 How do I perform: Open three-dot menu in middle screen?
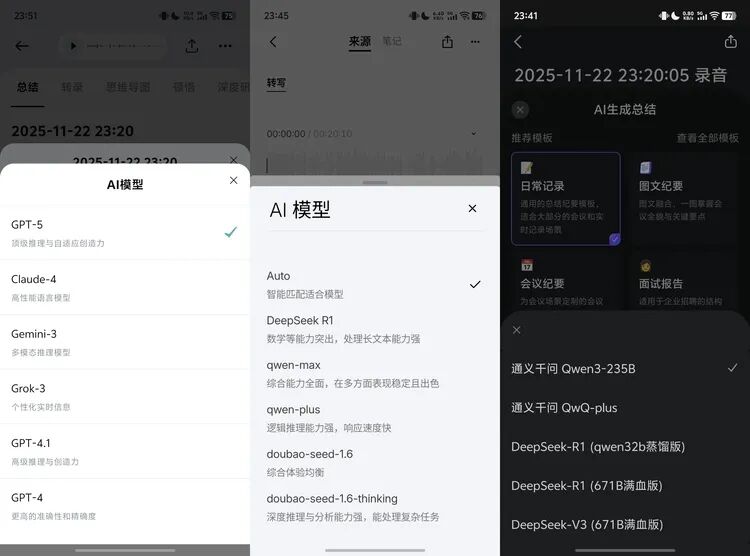[475, 42]
